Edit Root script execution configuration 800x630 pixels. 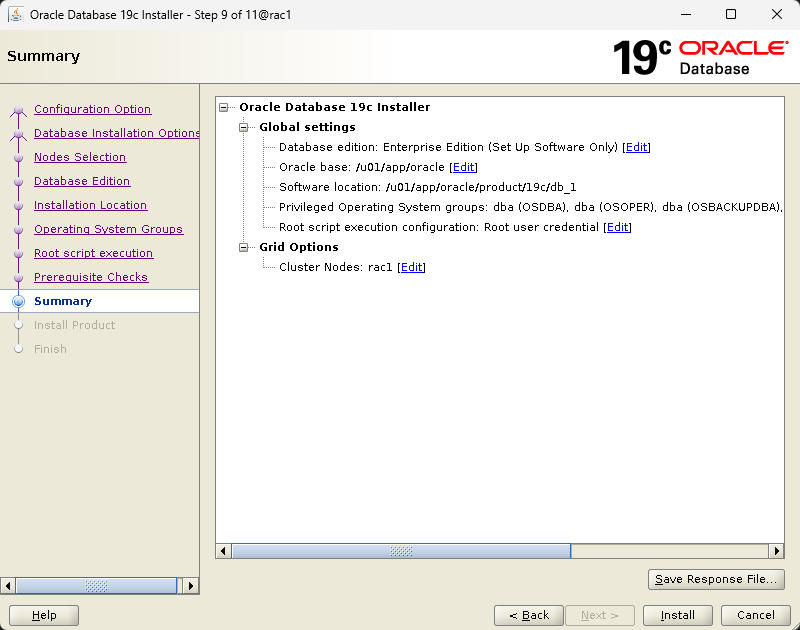pos(617,227)
